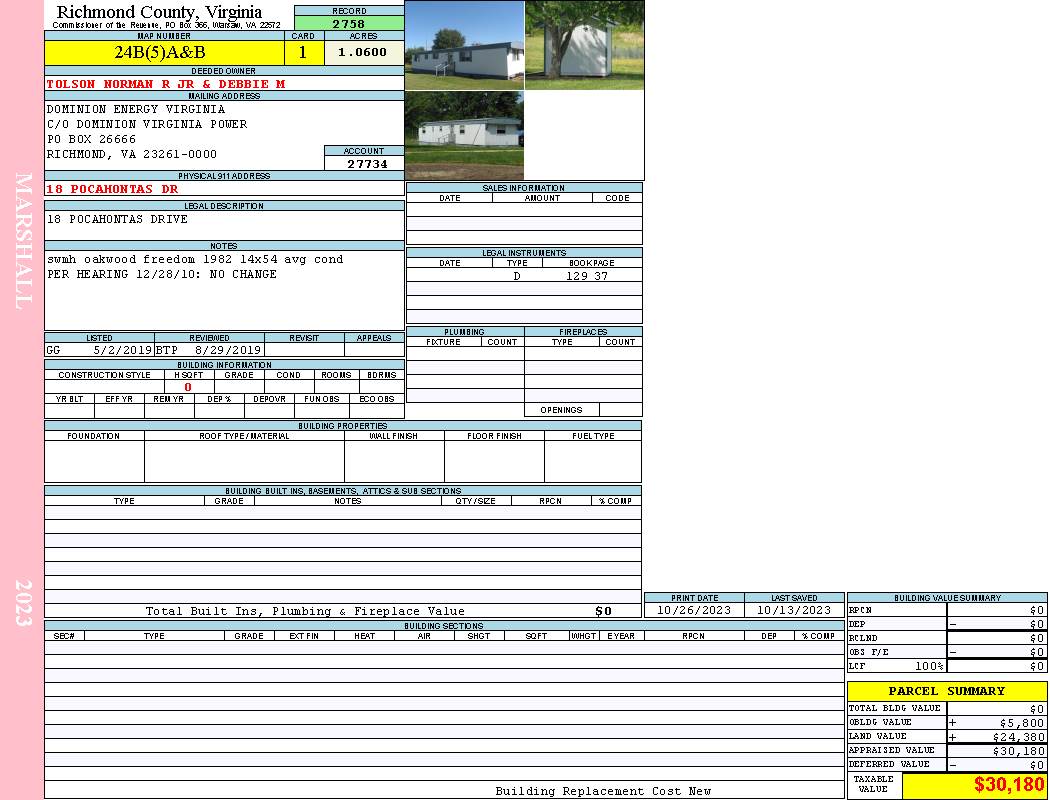1050x800 pixels.
Task: Click the last saved date 10/13/2023 field
Action: (793, 610)
